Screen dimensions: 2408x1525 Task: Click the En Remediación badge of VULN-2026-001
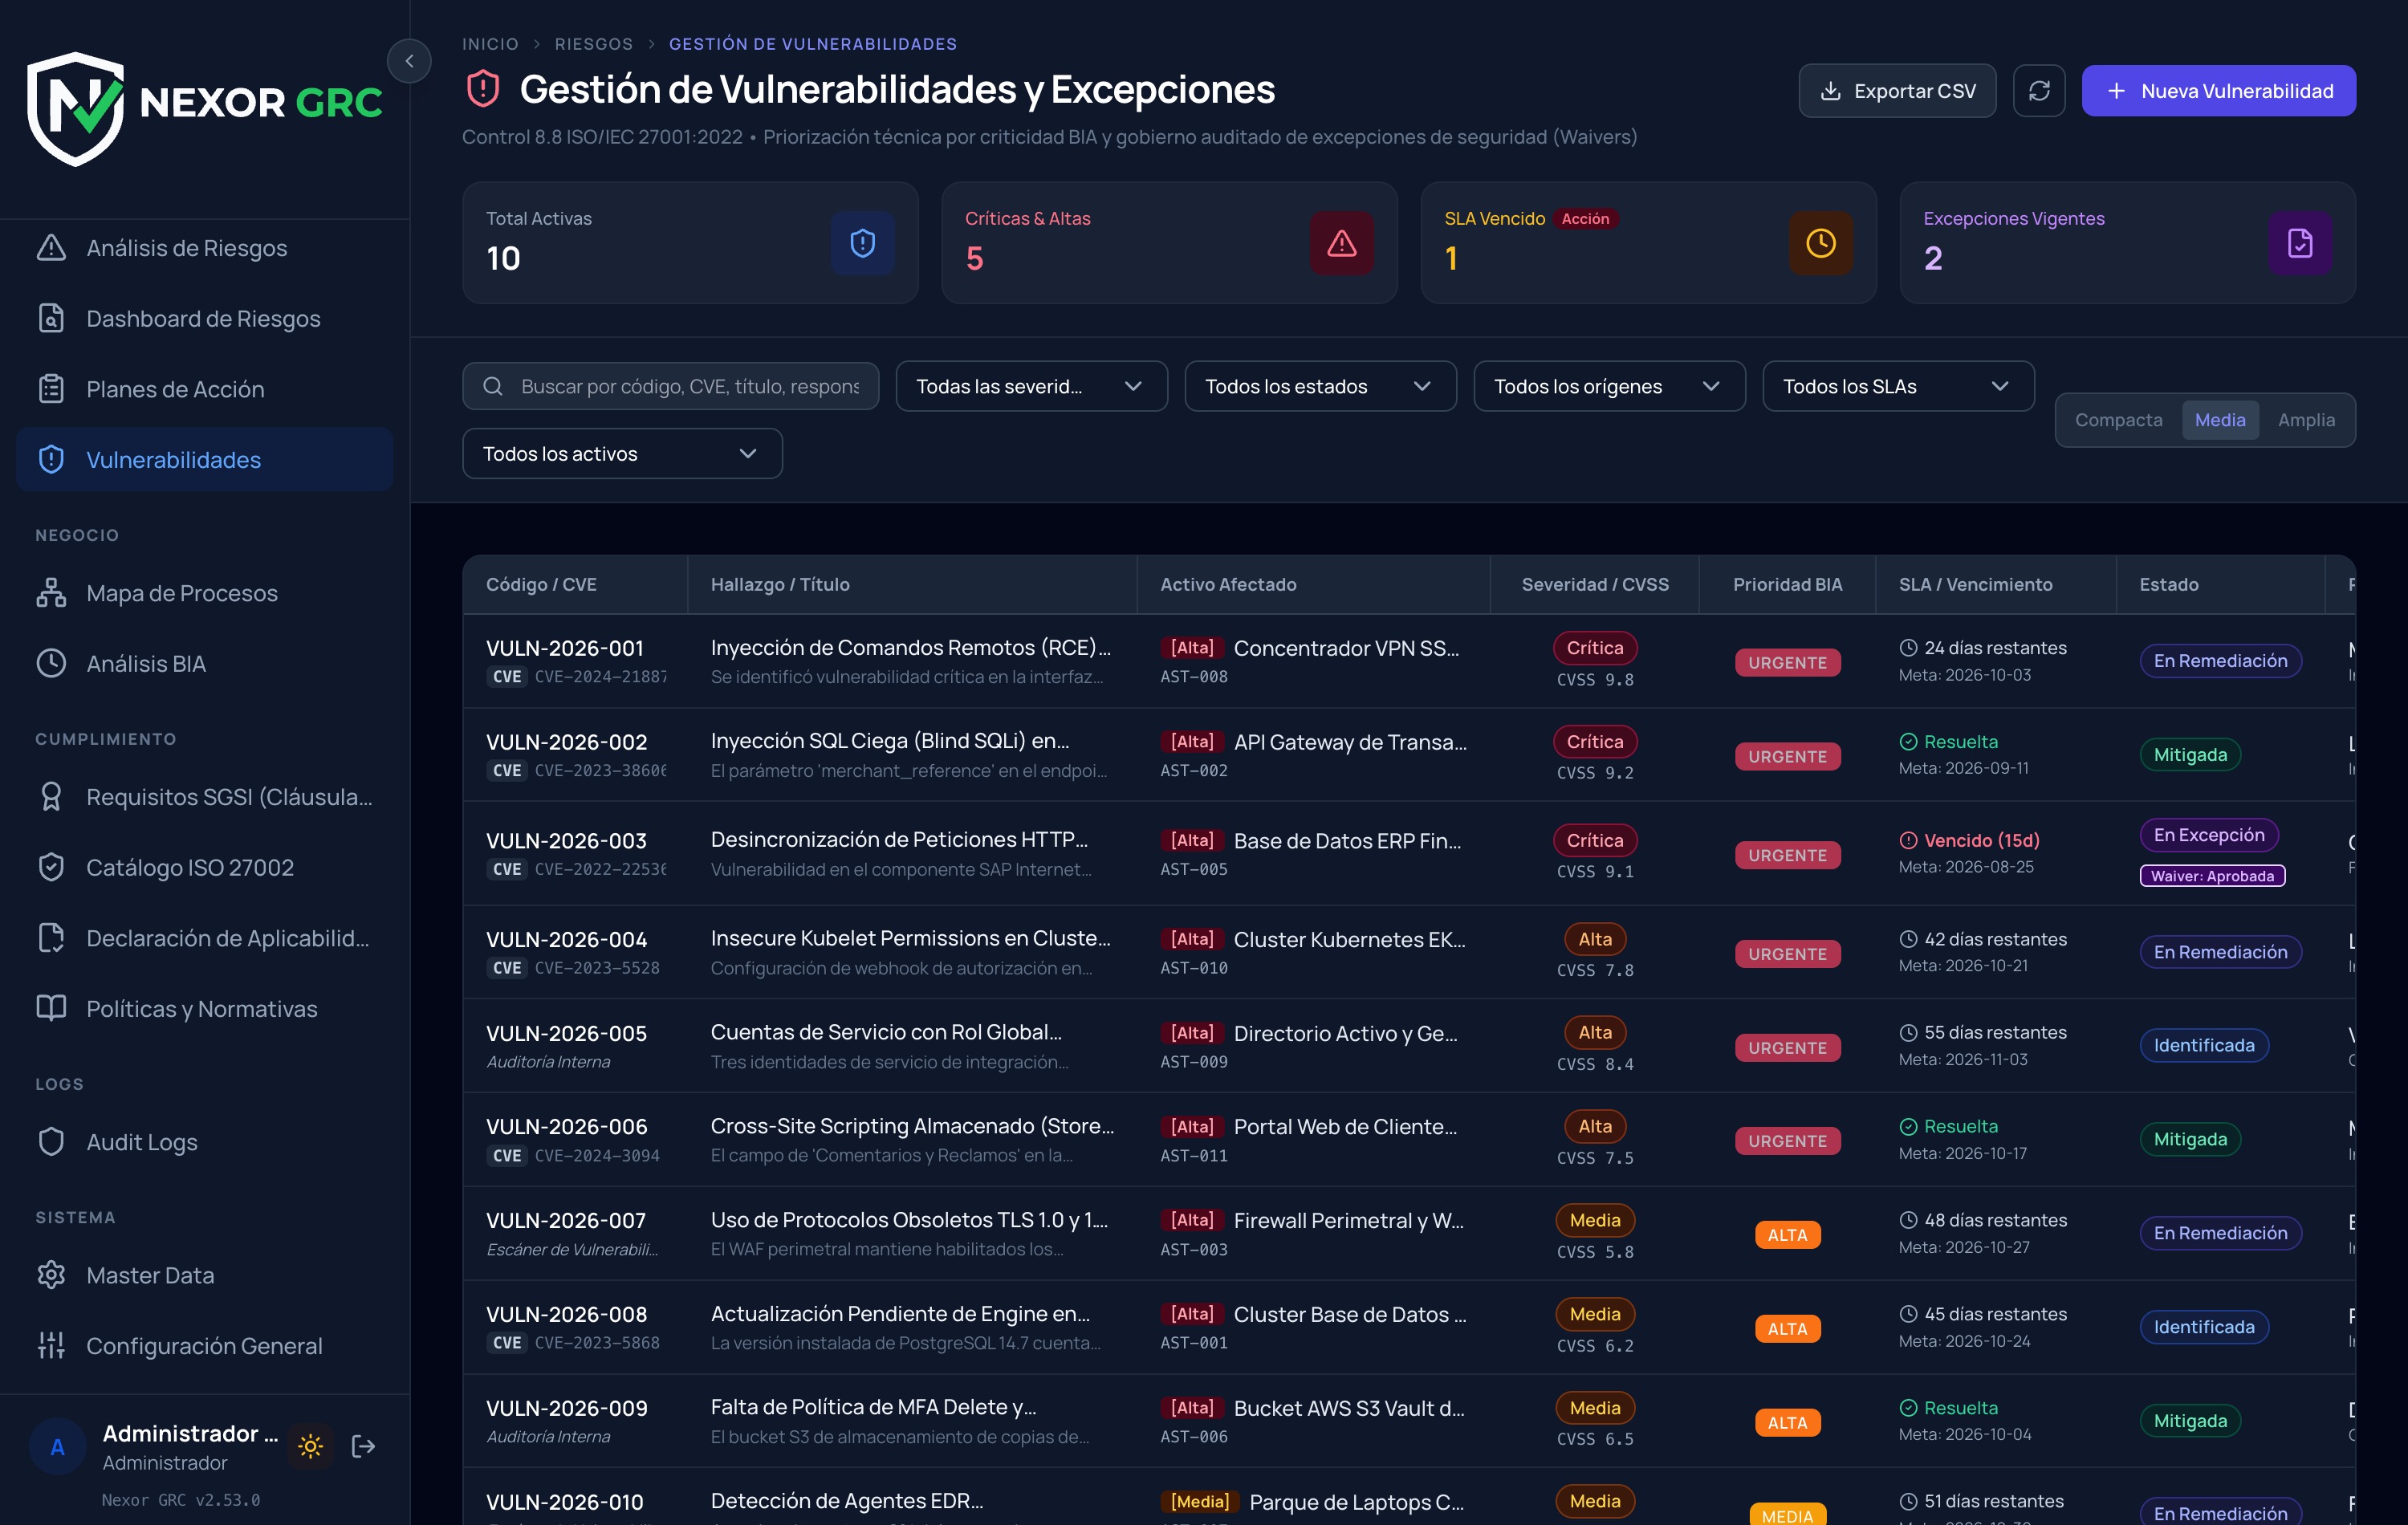click(x=2220, y=661)
